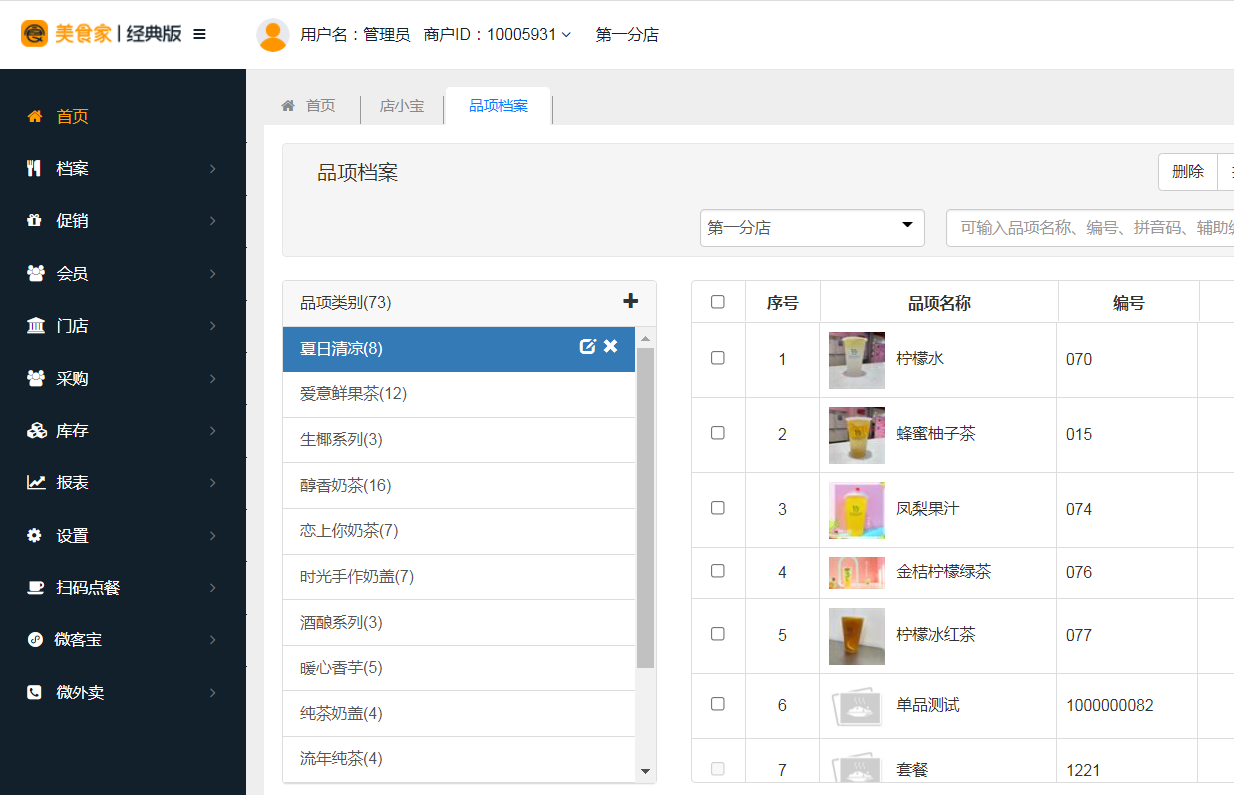
Task: Expand the 报表 sidebar menu
Action: pyautogui.click(x=122, y=482)
